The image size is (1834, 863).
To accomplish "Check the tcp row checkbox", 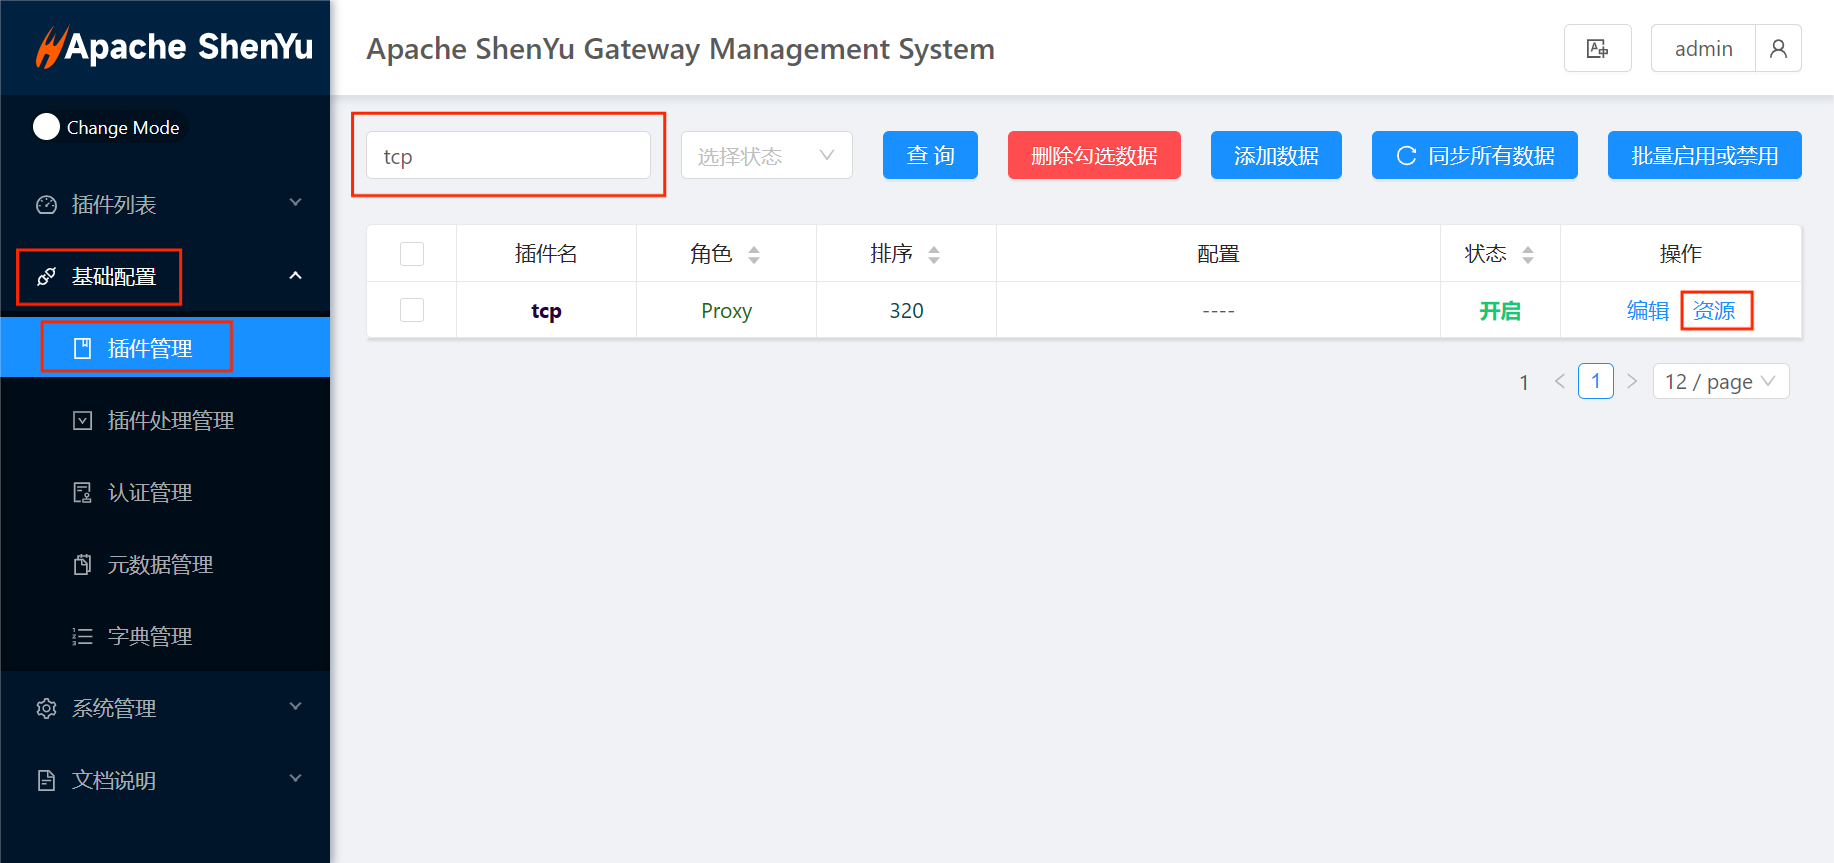I will tap(412, 310).
